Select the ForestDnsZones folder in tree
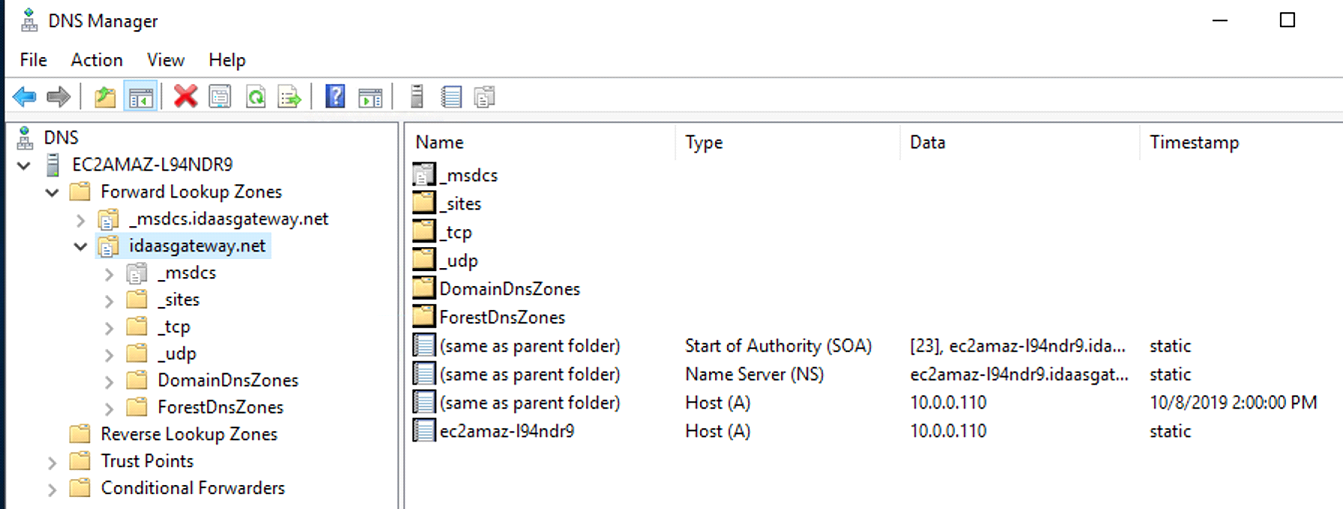 click(x=220, y=407)
